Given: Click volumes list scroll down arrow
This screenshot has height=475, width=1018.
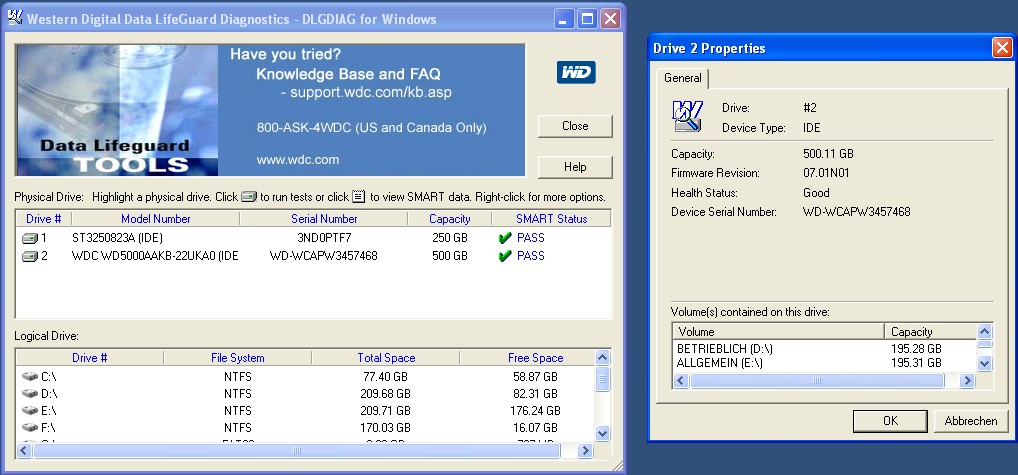Looking at the screenshot, I should (x=985, y=363).
